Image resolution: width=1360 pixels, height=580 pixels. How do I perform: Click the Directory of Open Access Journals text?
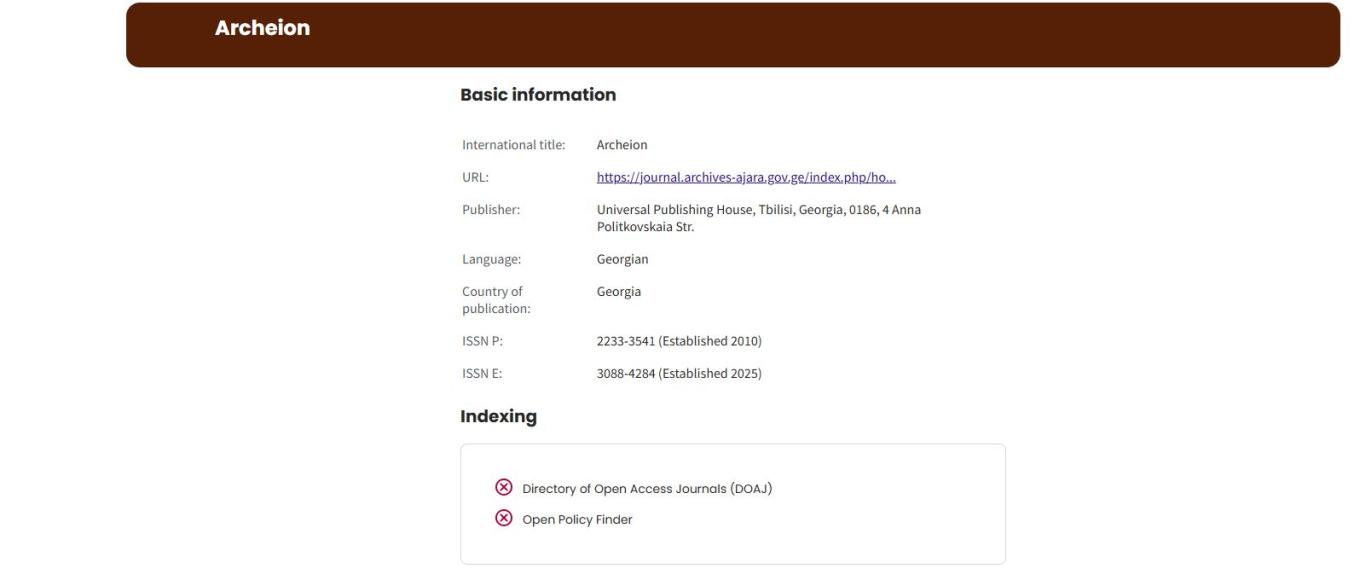pyautogui.click(x=647, y=489)
